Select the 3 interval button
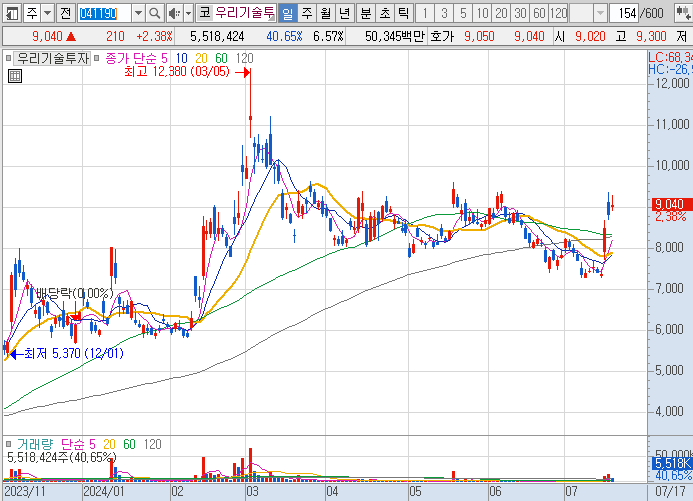 444,13
